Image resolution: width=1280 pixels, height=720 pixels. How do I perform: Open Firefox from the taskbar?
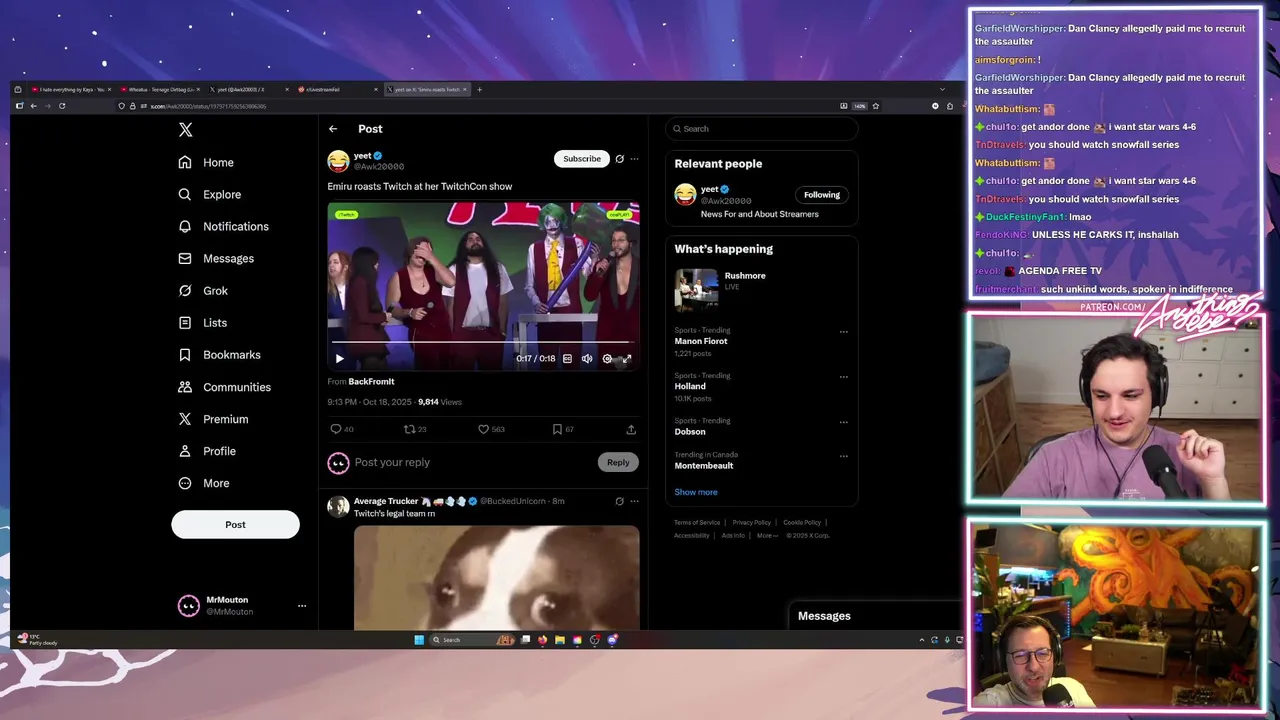click(543, 640)
